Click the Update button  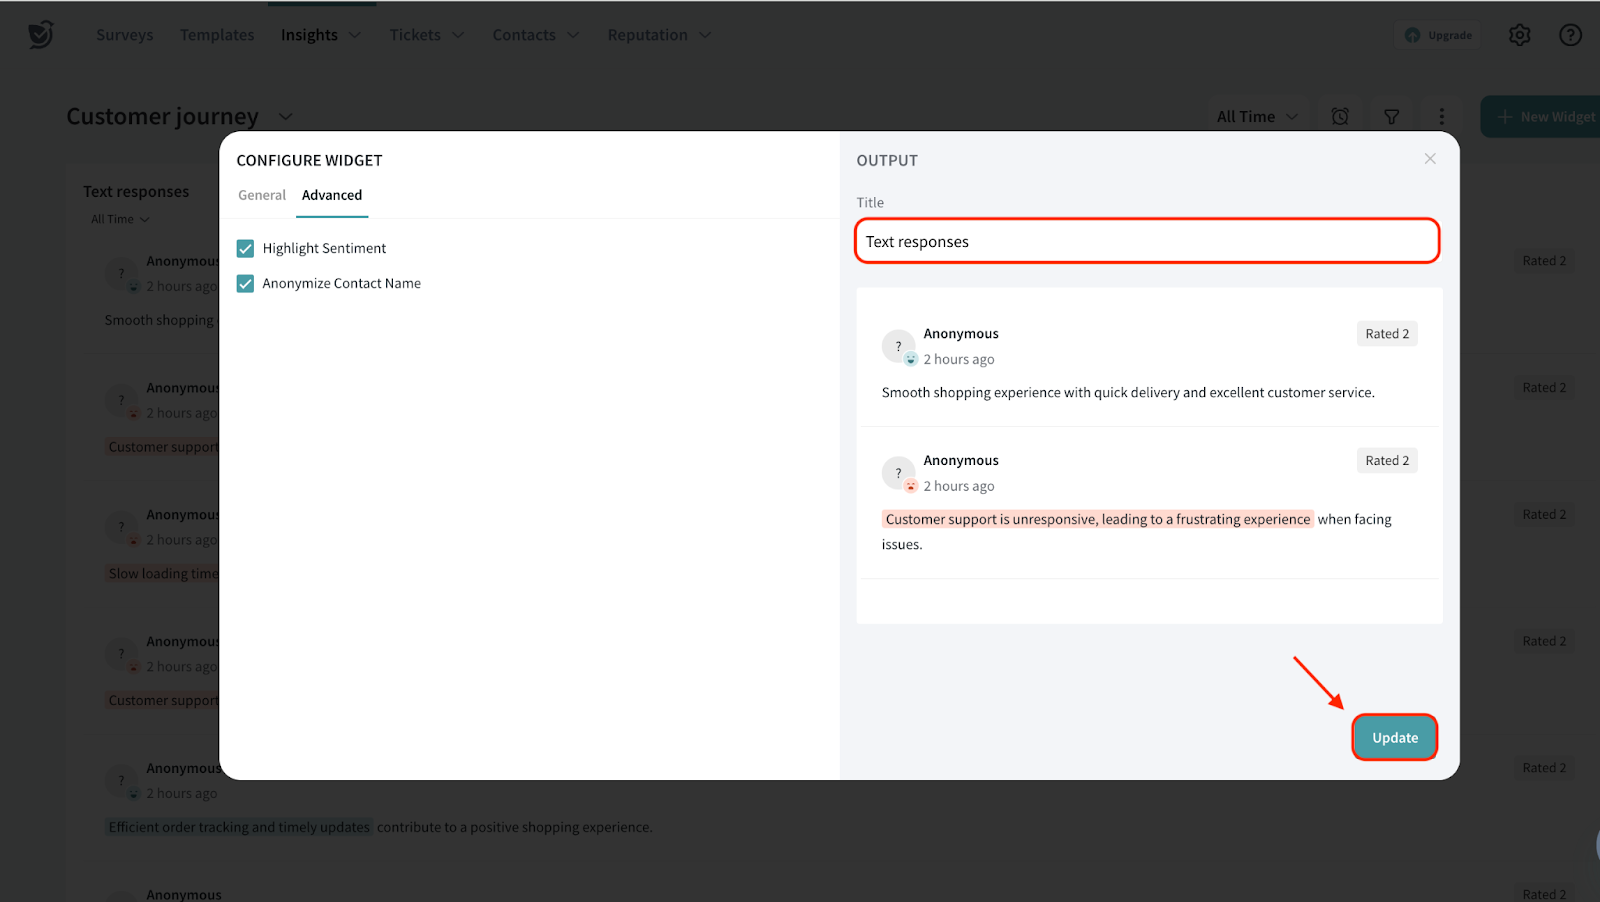pyautogui.click(x=1394, y=738)
